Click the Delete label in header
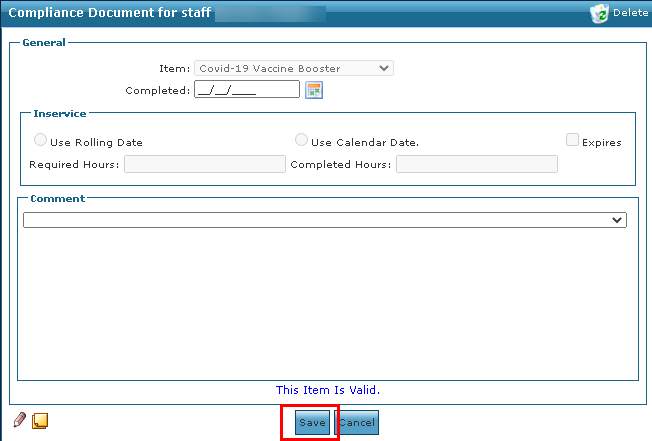The width and height of the screenshot is (652, 441). point(630,12)
